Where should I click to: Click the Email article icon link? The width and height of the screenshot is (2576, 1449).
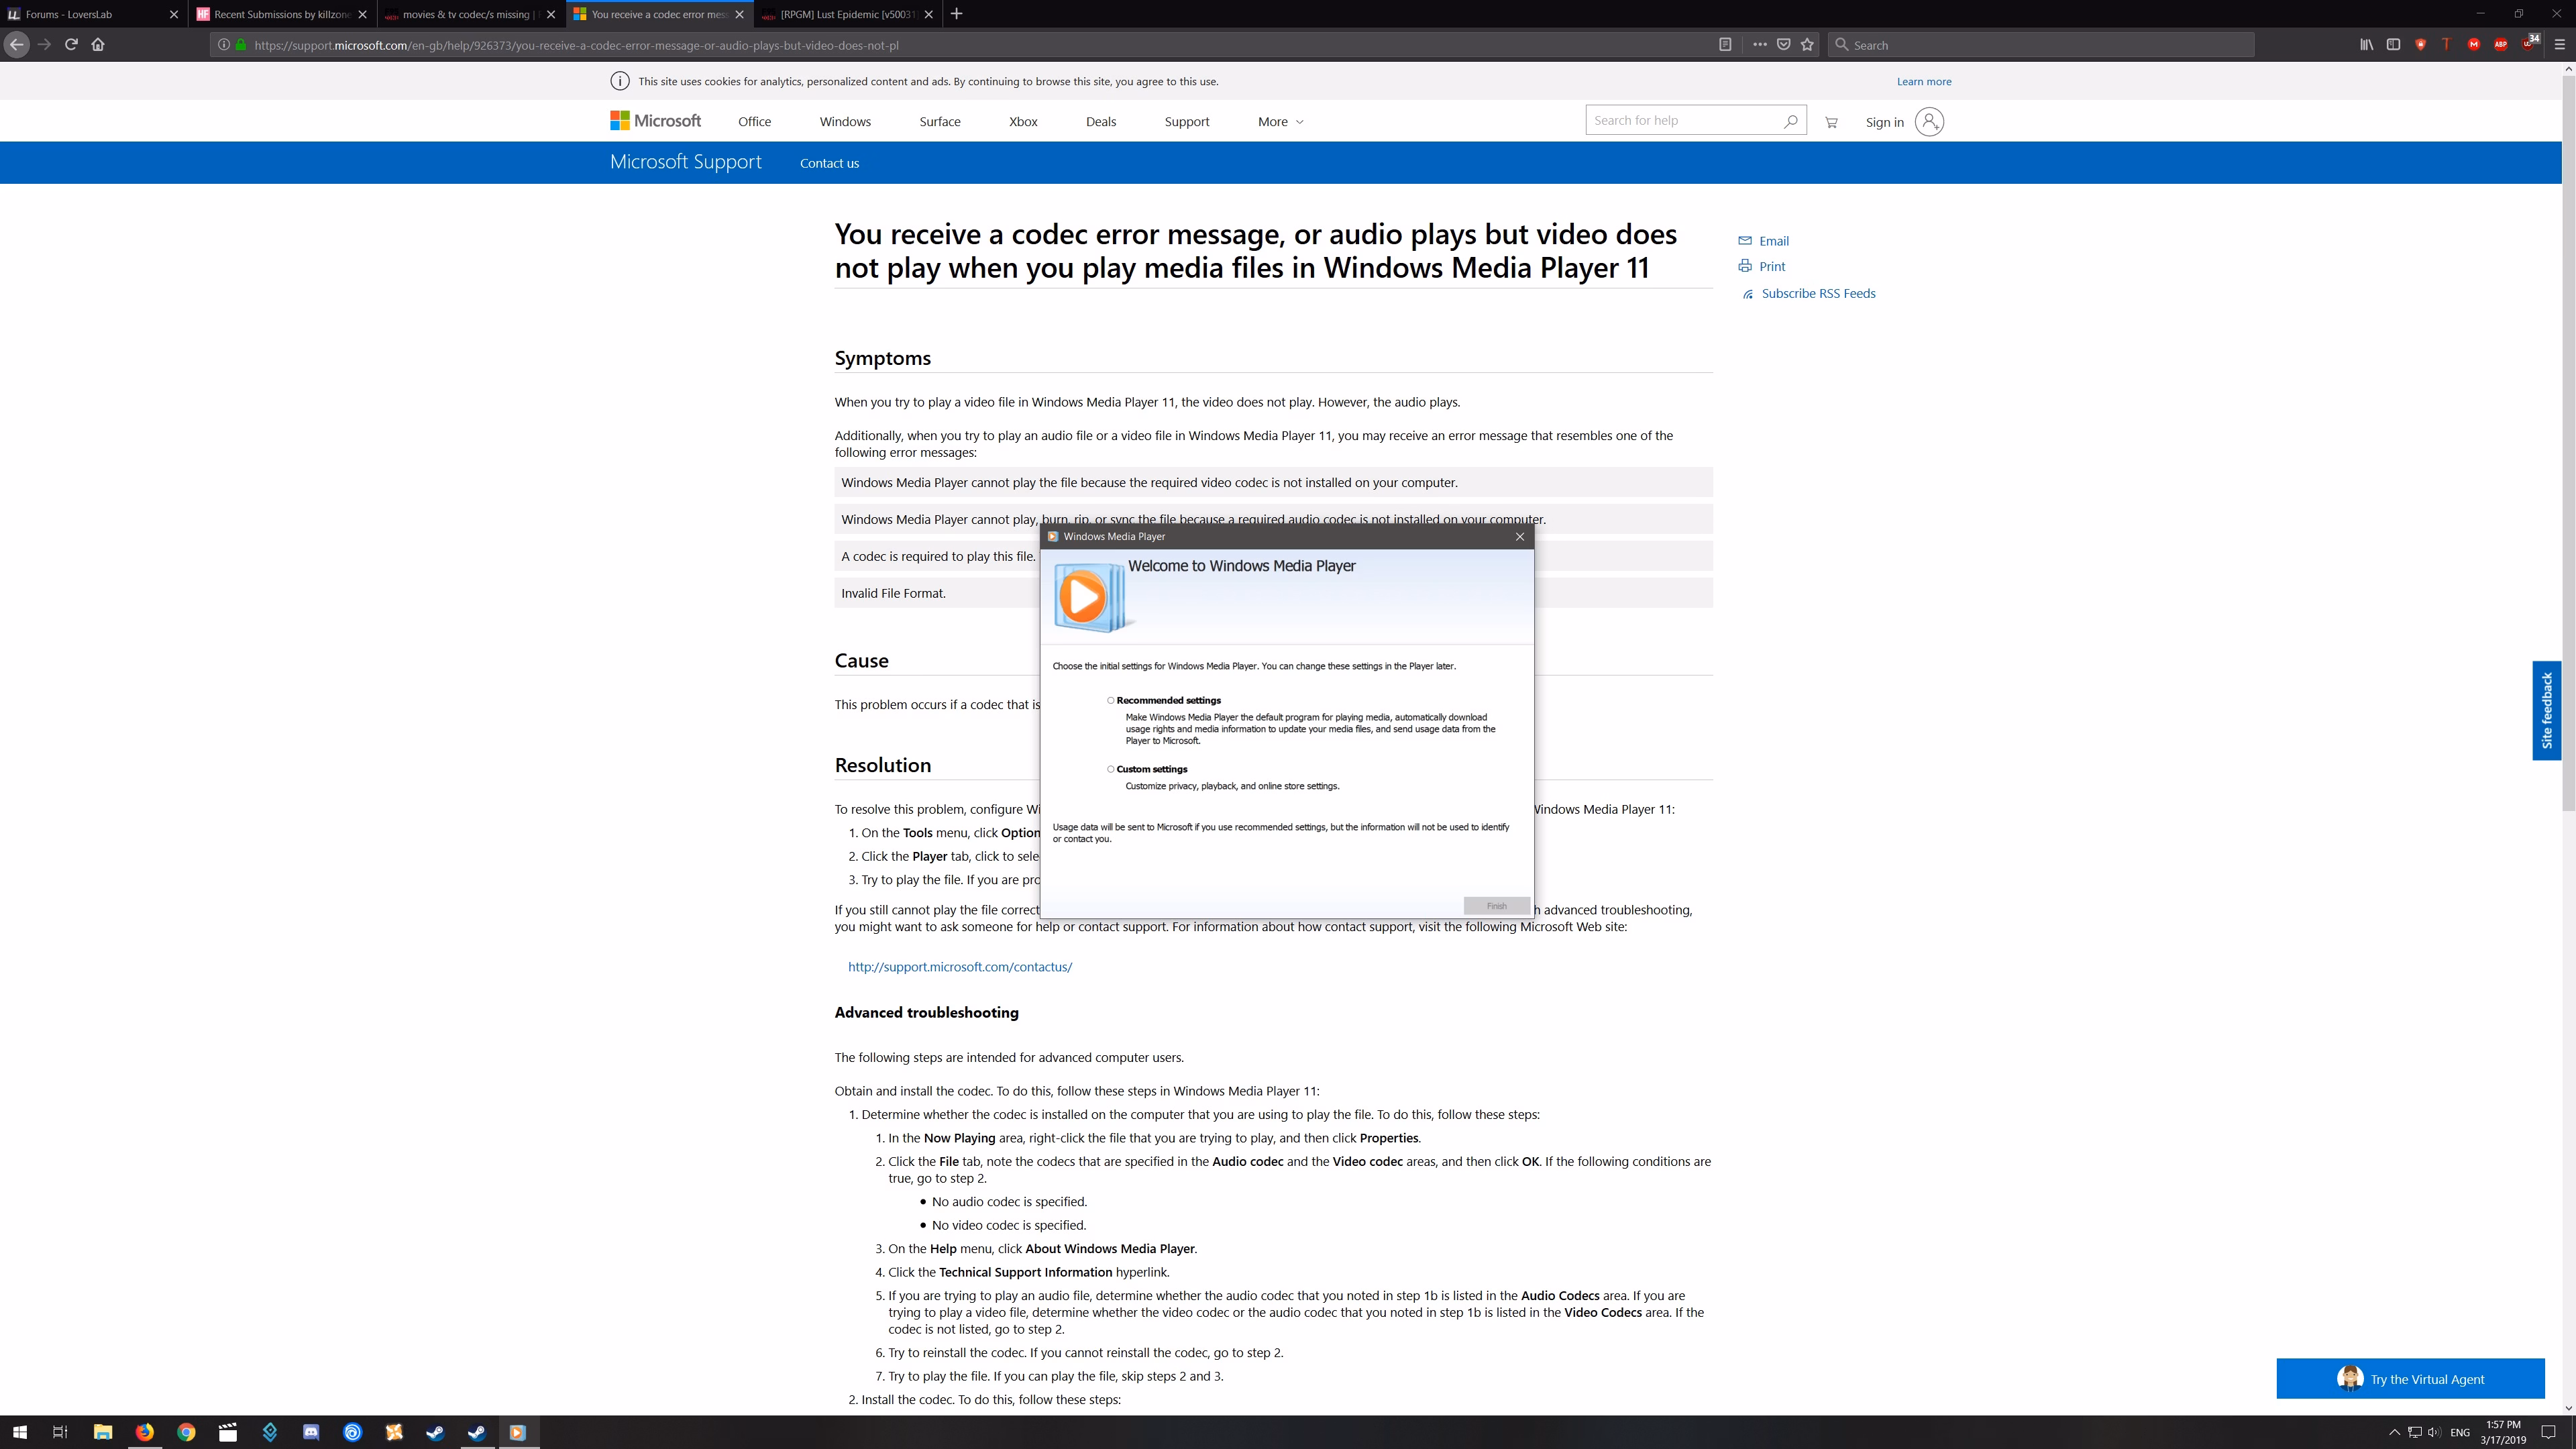click(x=1745, y=241)
